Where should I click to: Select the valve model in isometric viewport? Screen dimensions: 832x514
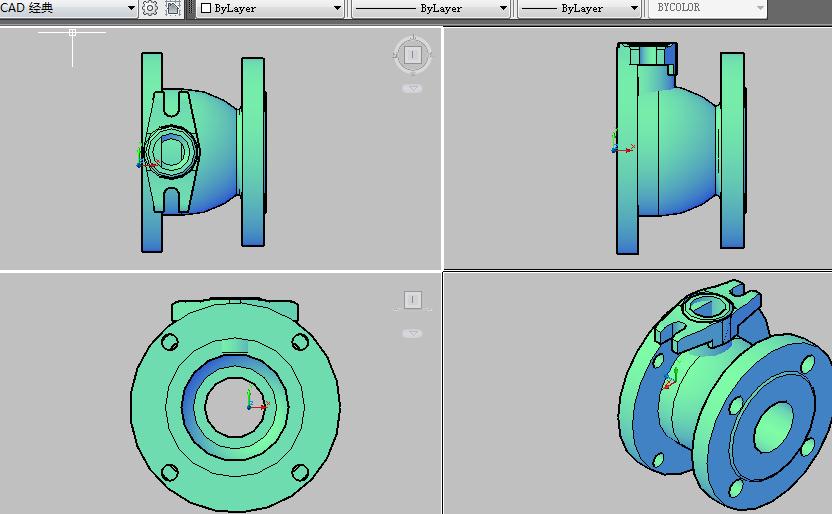coord(726,395)
